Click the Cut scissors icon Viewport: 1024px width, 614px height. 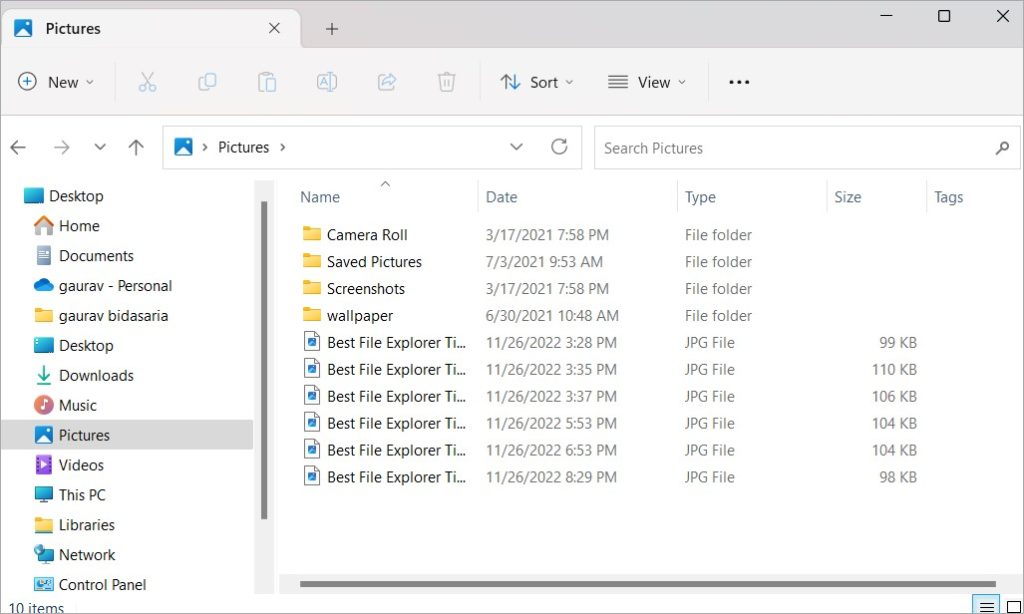point(147,82)
